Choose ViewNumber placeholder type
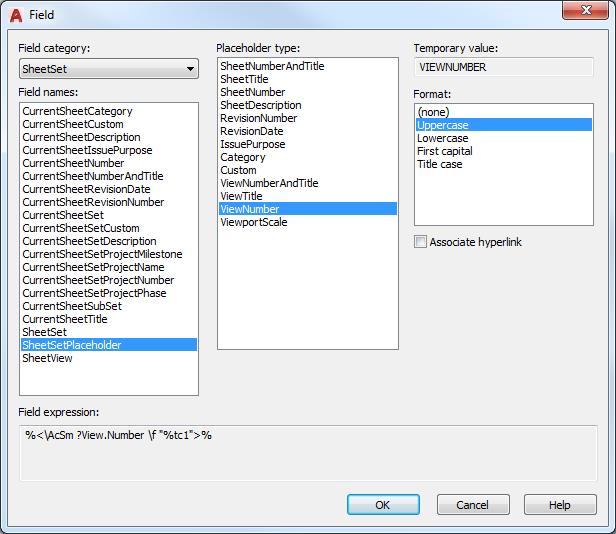 [x=308, y=209]
